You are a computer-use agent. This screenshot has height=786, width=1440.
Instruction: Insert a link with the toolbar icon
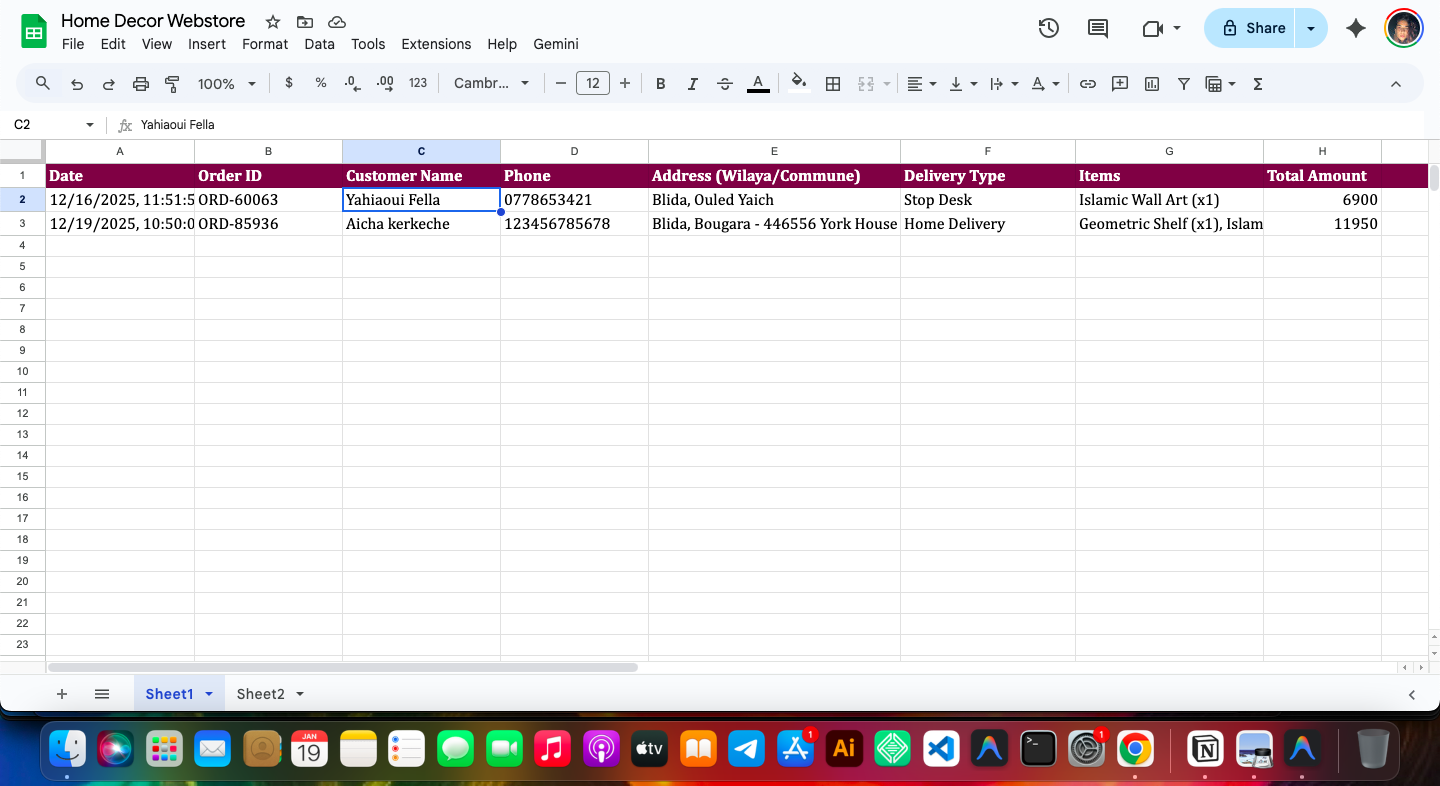(1087, 83)
